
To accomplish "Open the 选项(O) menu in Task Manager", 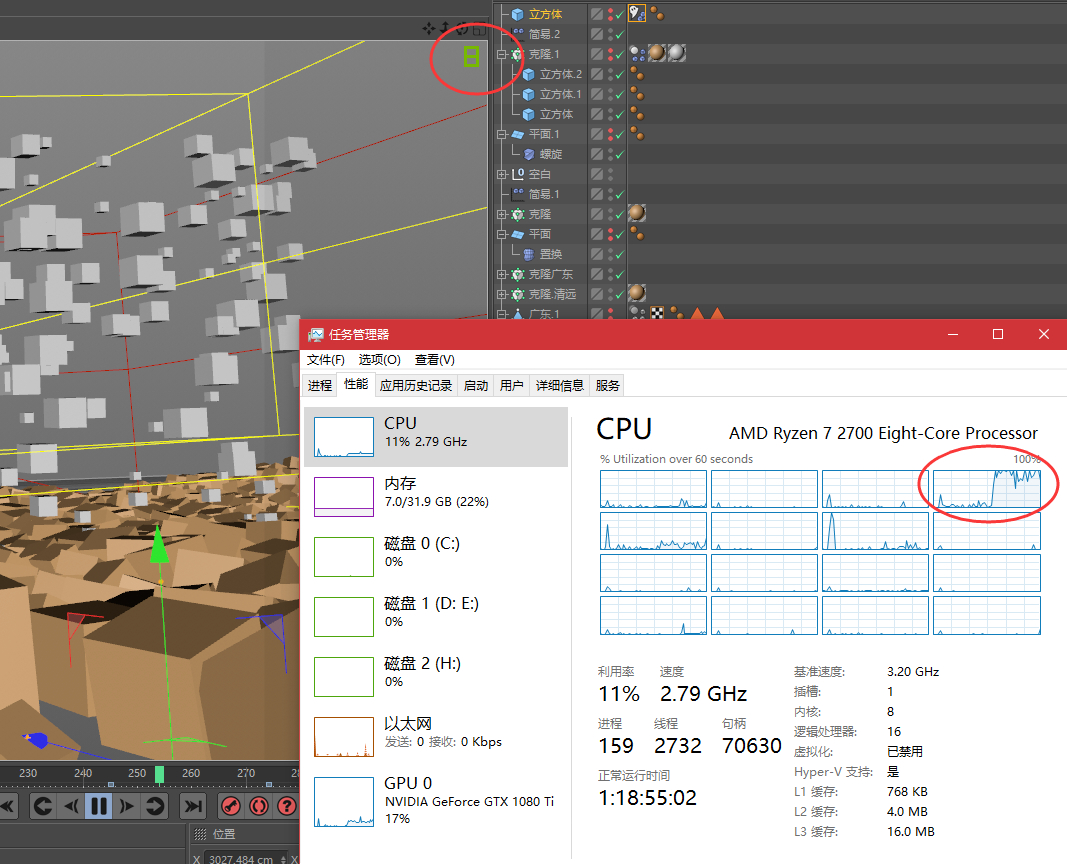I will (x=379, y=360).
